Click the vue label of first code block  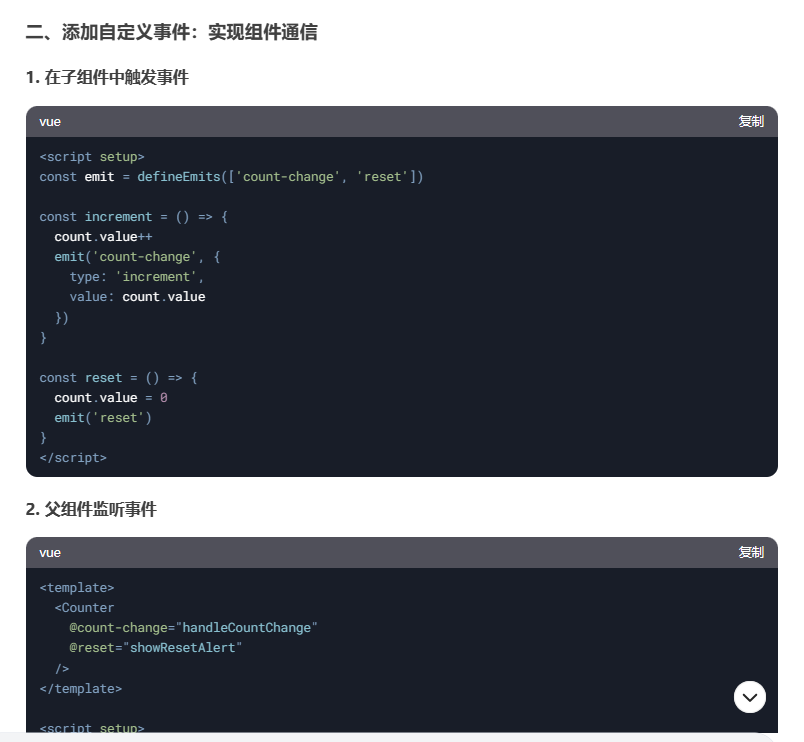pos(50,122)
